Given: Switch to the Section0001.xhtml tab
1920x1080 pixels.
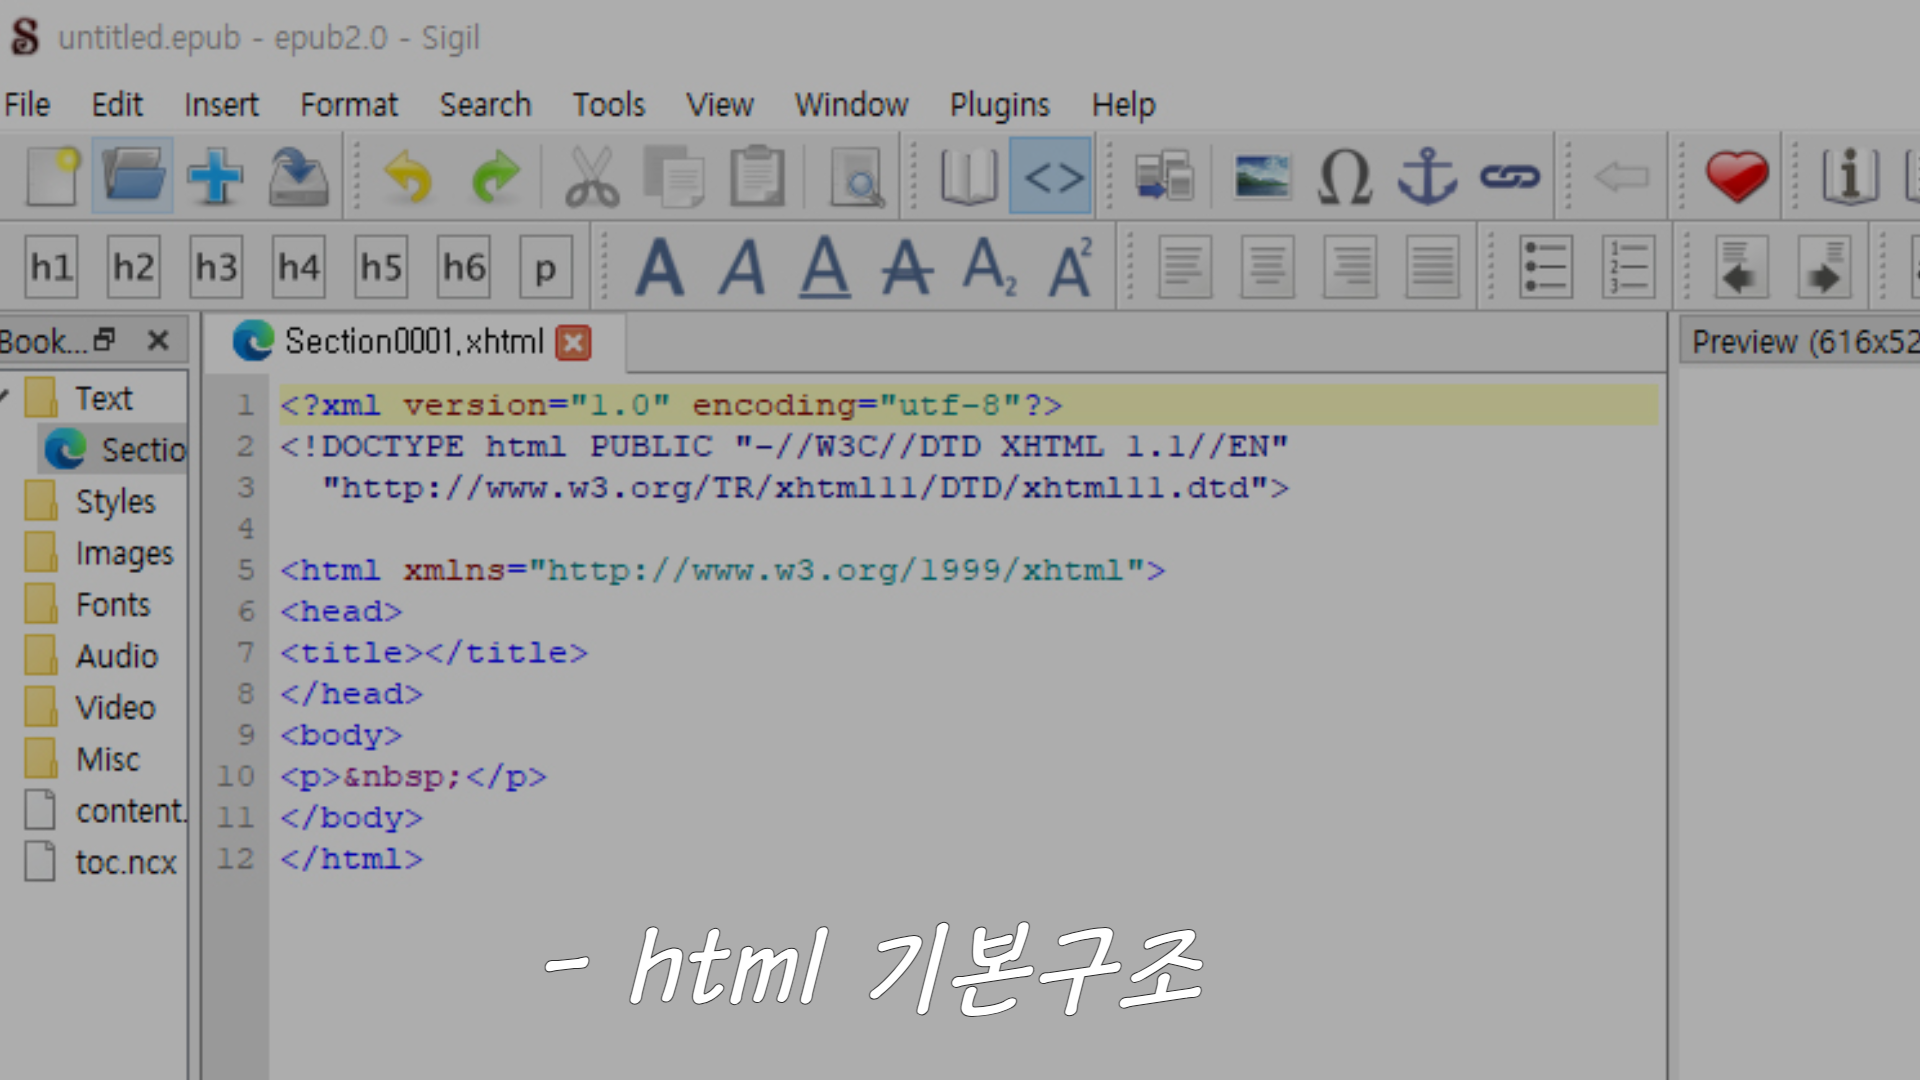Looking at the screenshot, I should point(412,342).
